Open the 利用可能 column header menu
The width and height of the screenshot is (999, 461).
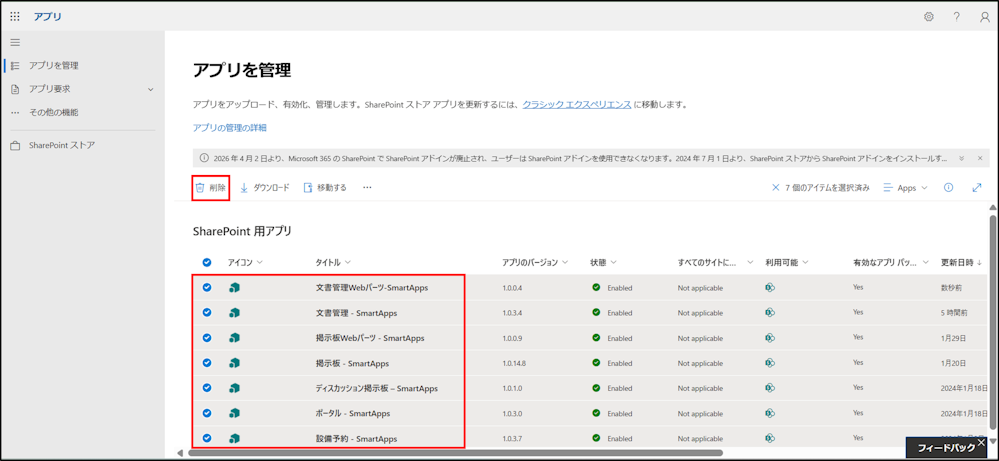pyautogui.click(x=787, y=262)
